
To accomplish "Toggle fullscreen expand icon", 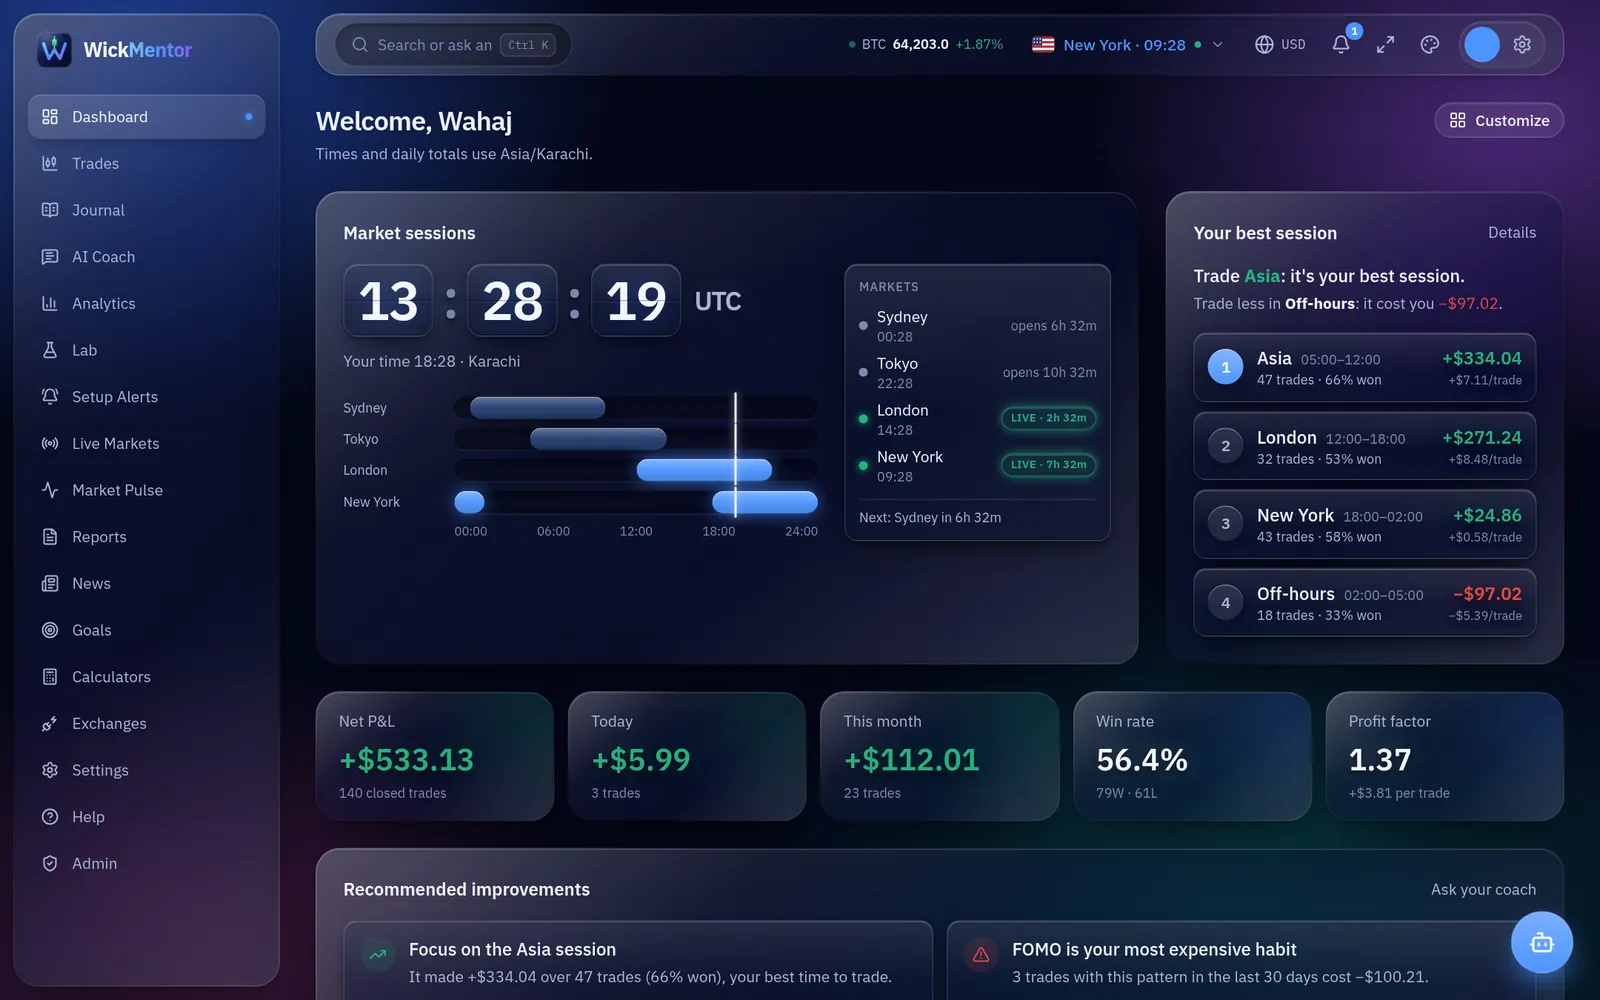I will pos(1385,45).
